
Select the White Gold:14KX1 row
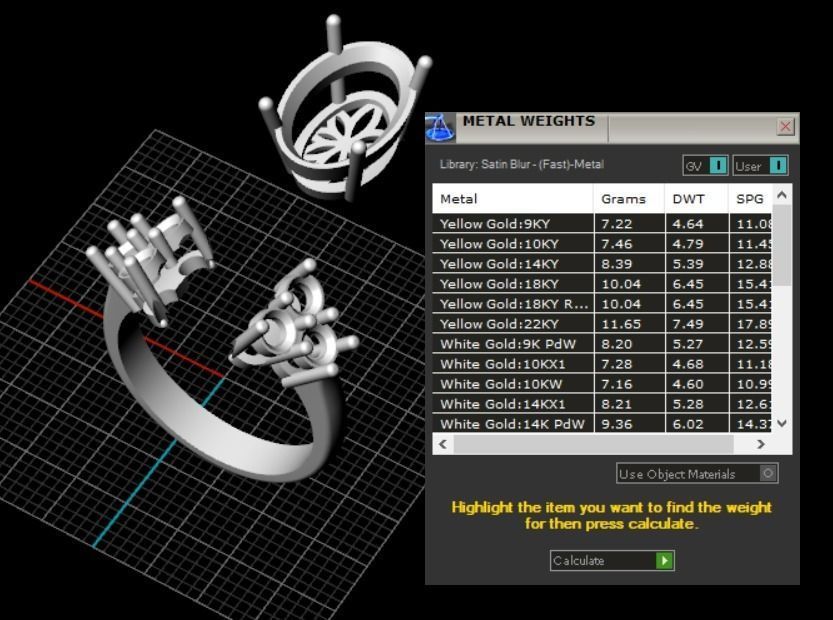pyautogui.click(x=602, y=404)
